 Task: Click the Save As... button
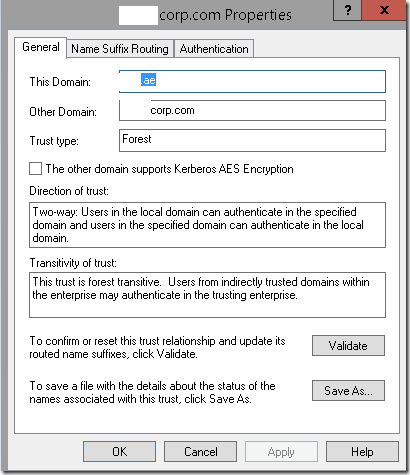tap(348, 390)
